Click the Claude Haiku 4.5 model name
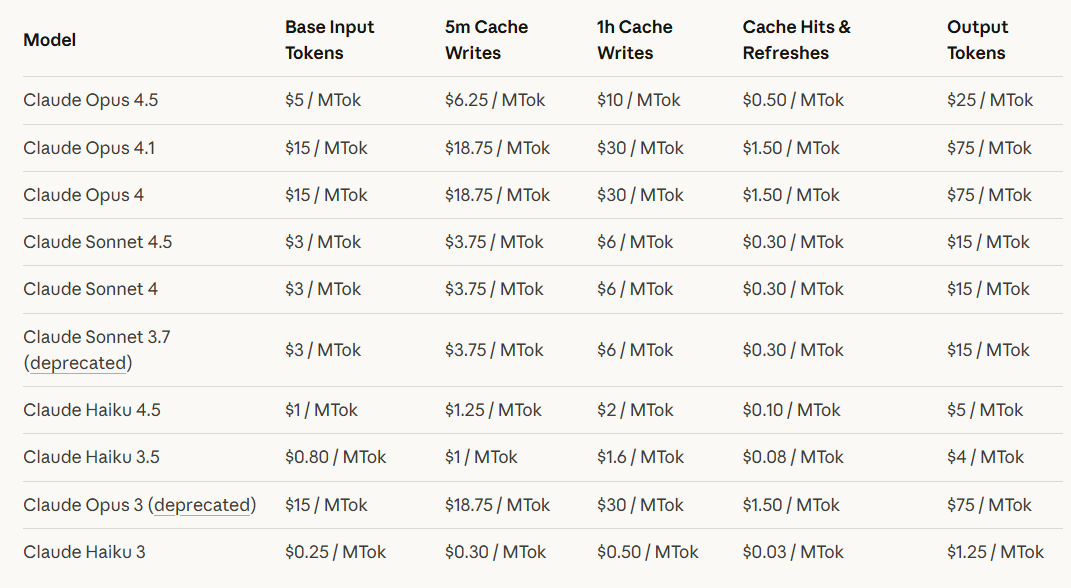Image resolution: width=1071 pixels, height=588 pixels. [92, 410]
